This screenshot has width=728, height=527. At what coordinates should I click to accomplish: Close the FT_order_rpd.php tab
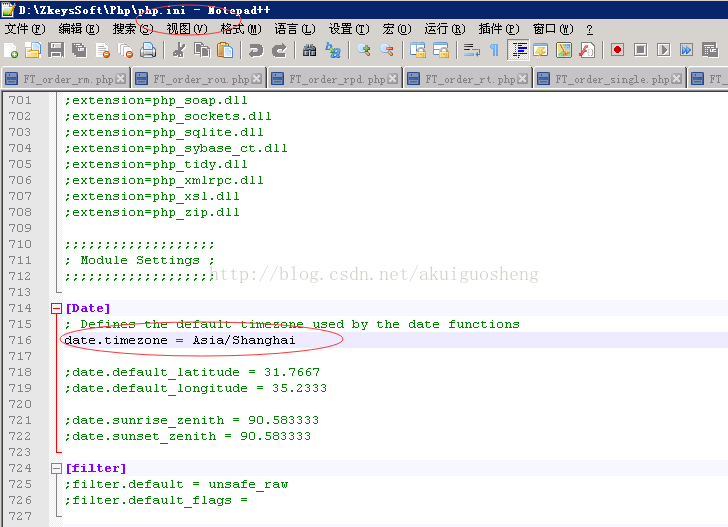[392, 79]
